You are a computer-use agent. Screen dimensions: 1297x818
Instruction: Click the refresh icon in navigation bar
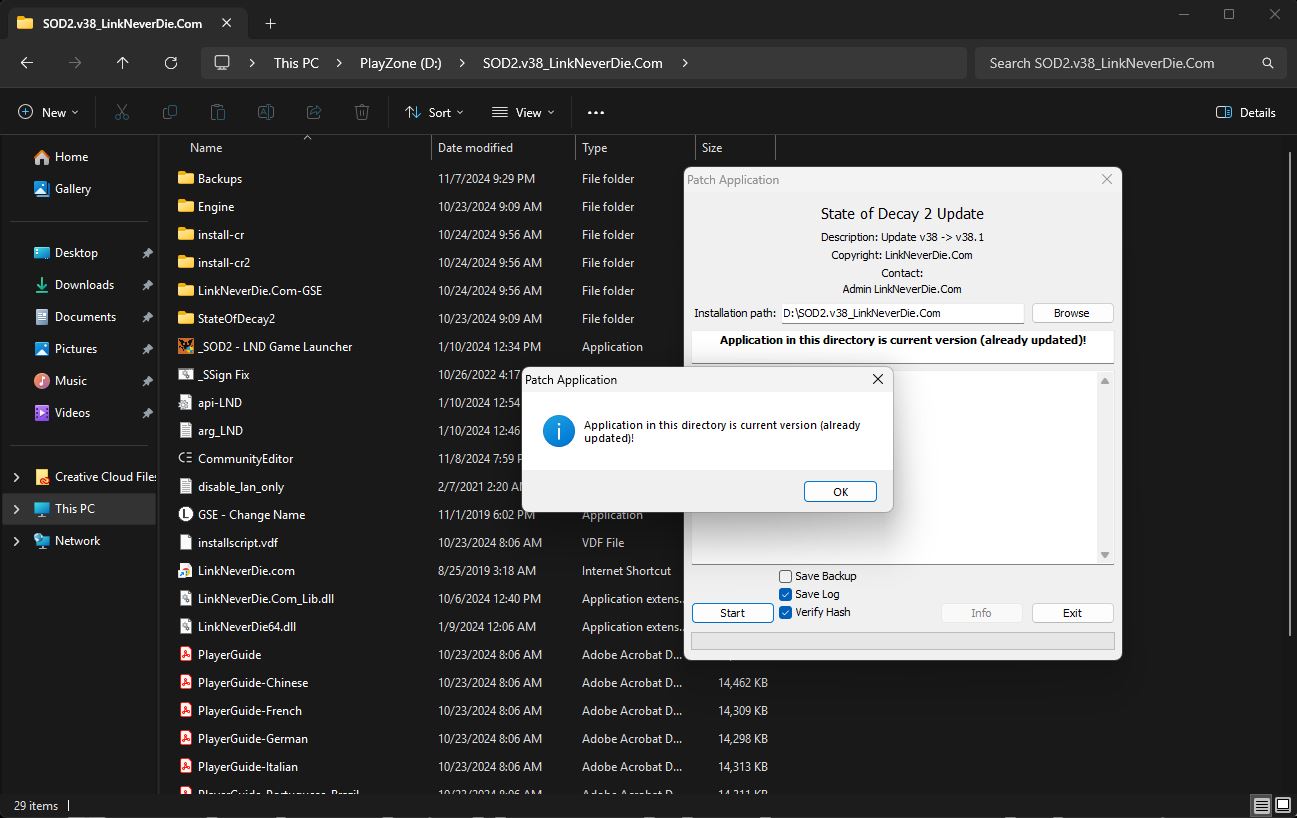(x=171, y=63)
